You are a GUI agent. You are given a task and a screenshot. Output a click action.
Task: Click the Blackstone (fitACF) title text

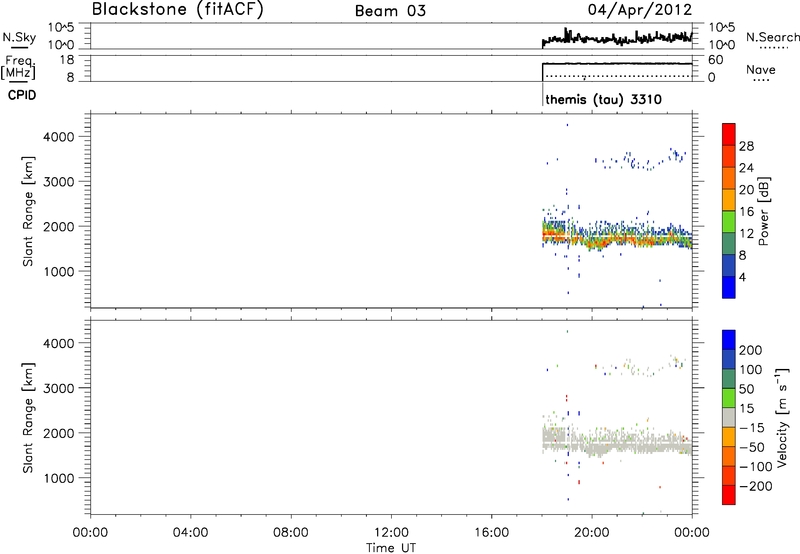coord(178,10)
